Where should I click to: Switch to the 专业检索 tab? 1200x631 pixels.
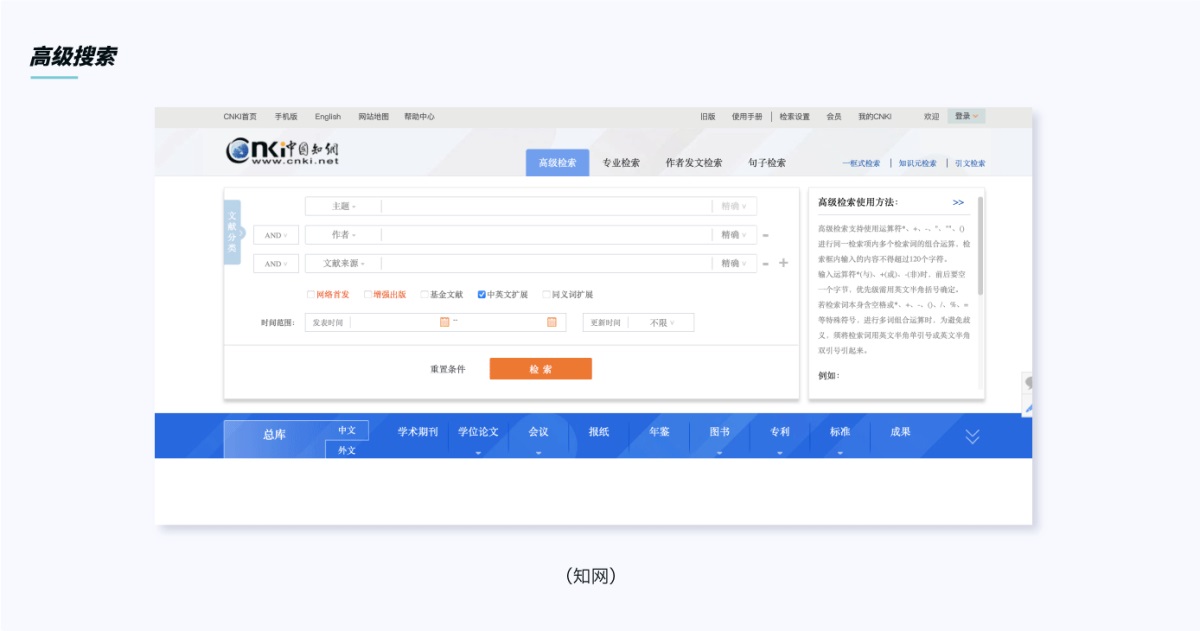click(621, 163)
